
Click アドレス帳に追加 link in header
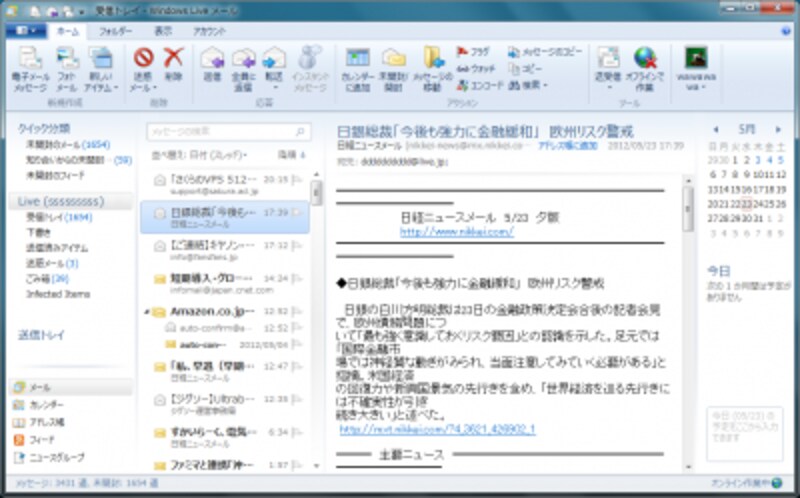[x=568, y=145]
